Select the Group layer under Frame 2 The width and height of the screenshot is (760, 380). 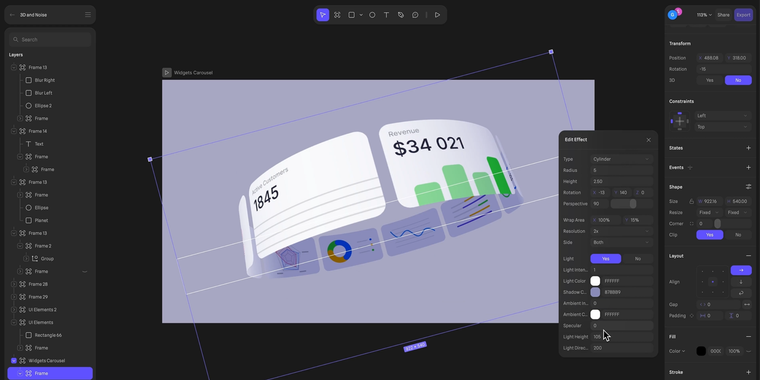click(47, 258)
